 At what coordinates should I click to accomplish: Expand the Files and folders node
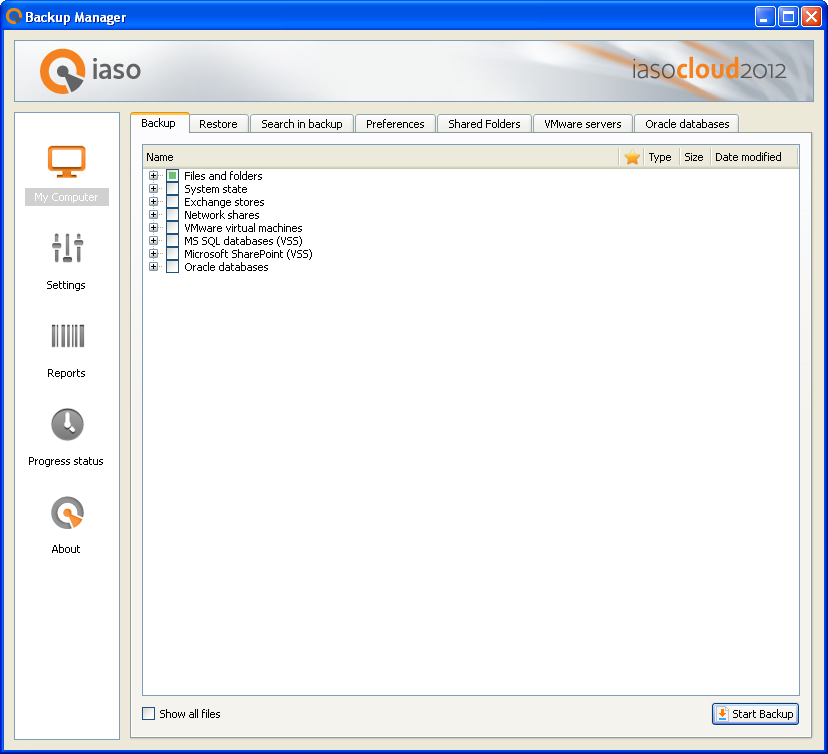click(x=153, y=175)
